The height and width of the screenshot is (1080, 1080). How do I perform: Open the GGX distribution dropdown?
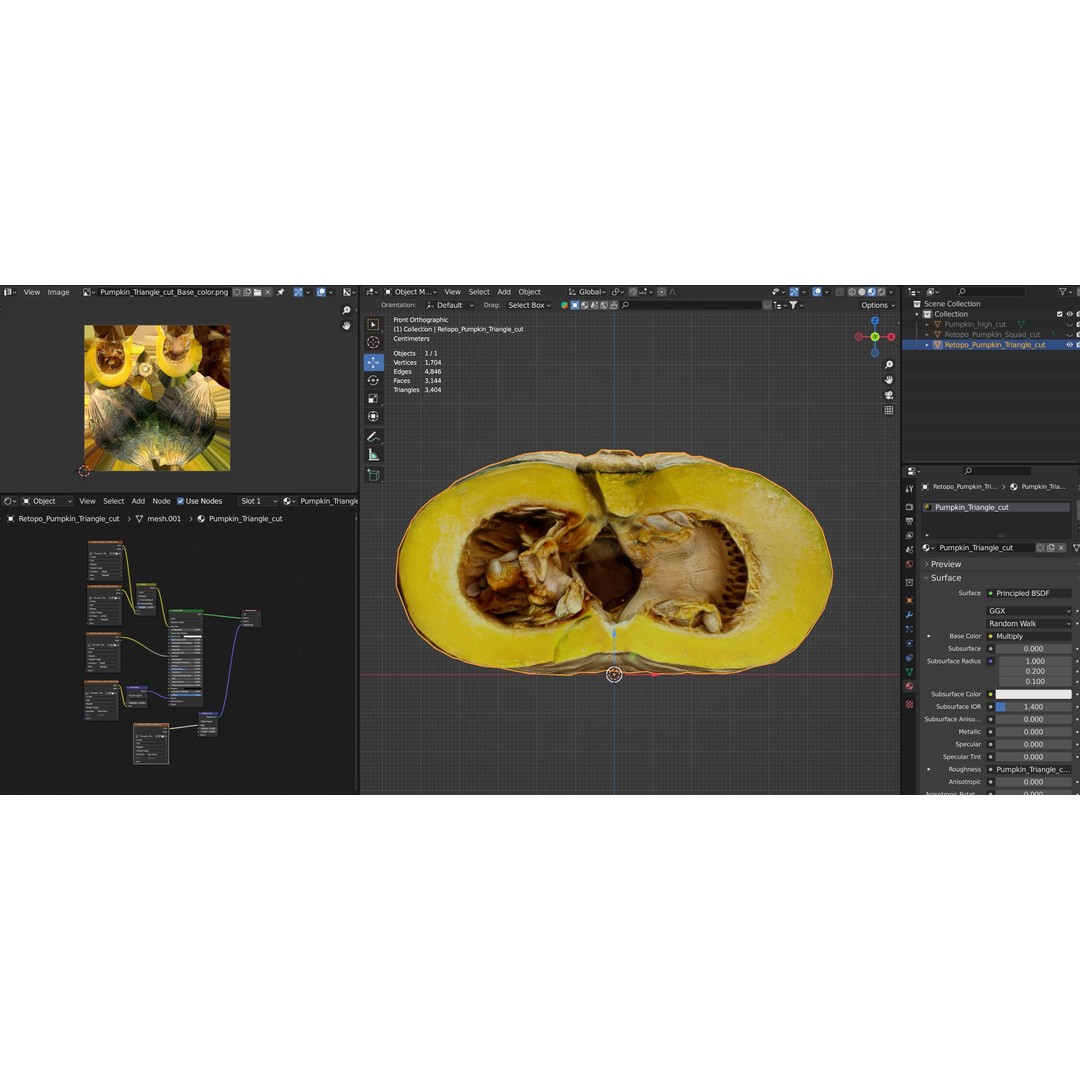1029,611
